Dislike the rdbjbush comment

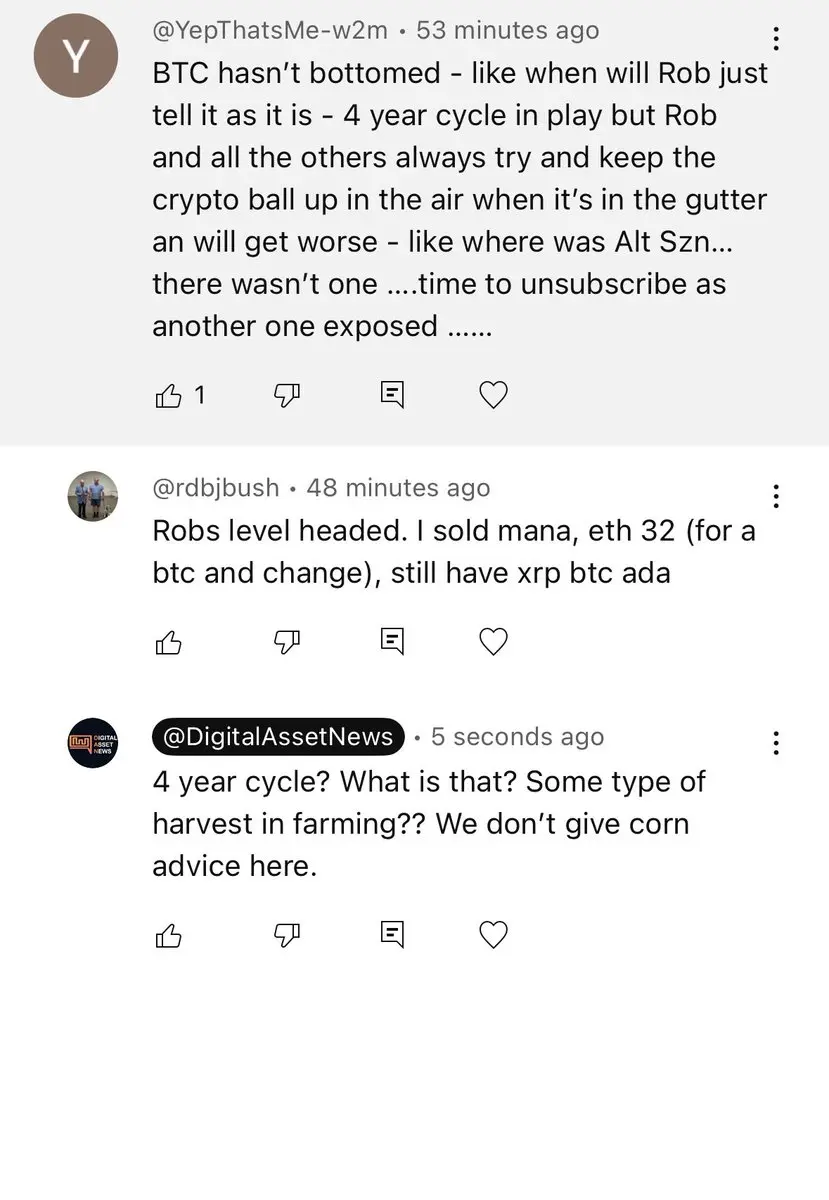click(x=287, y=642)
